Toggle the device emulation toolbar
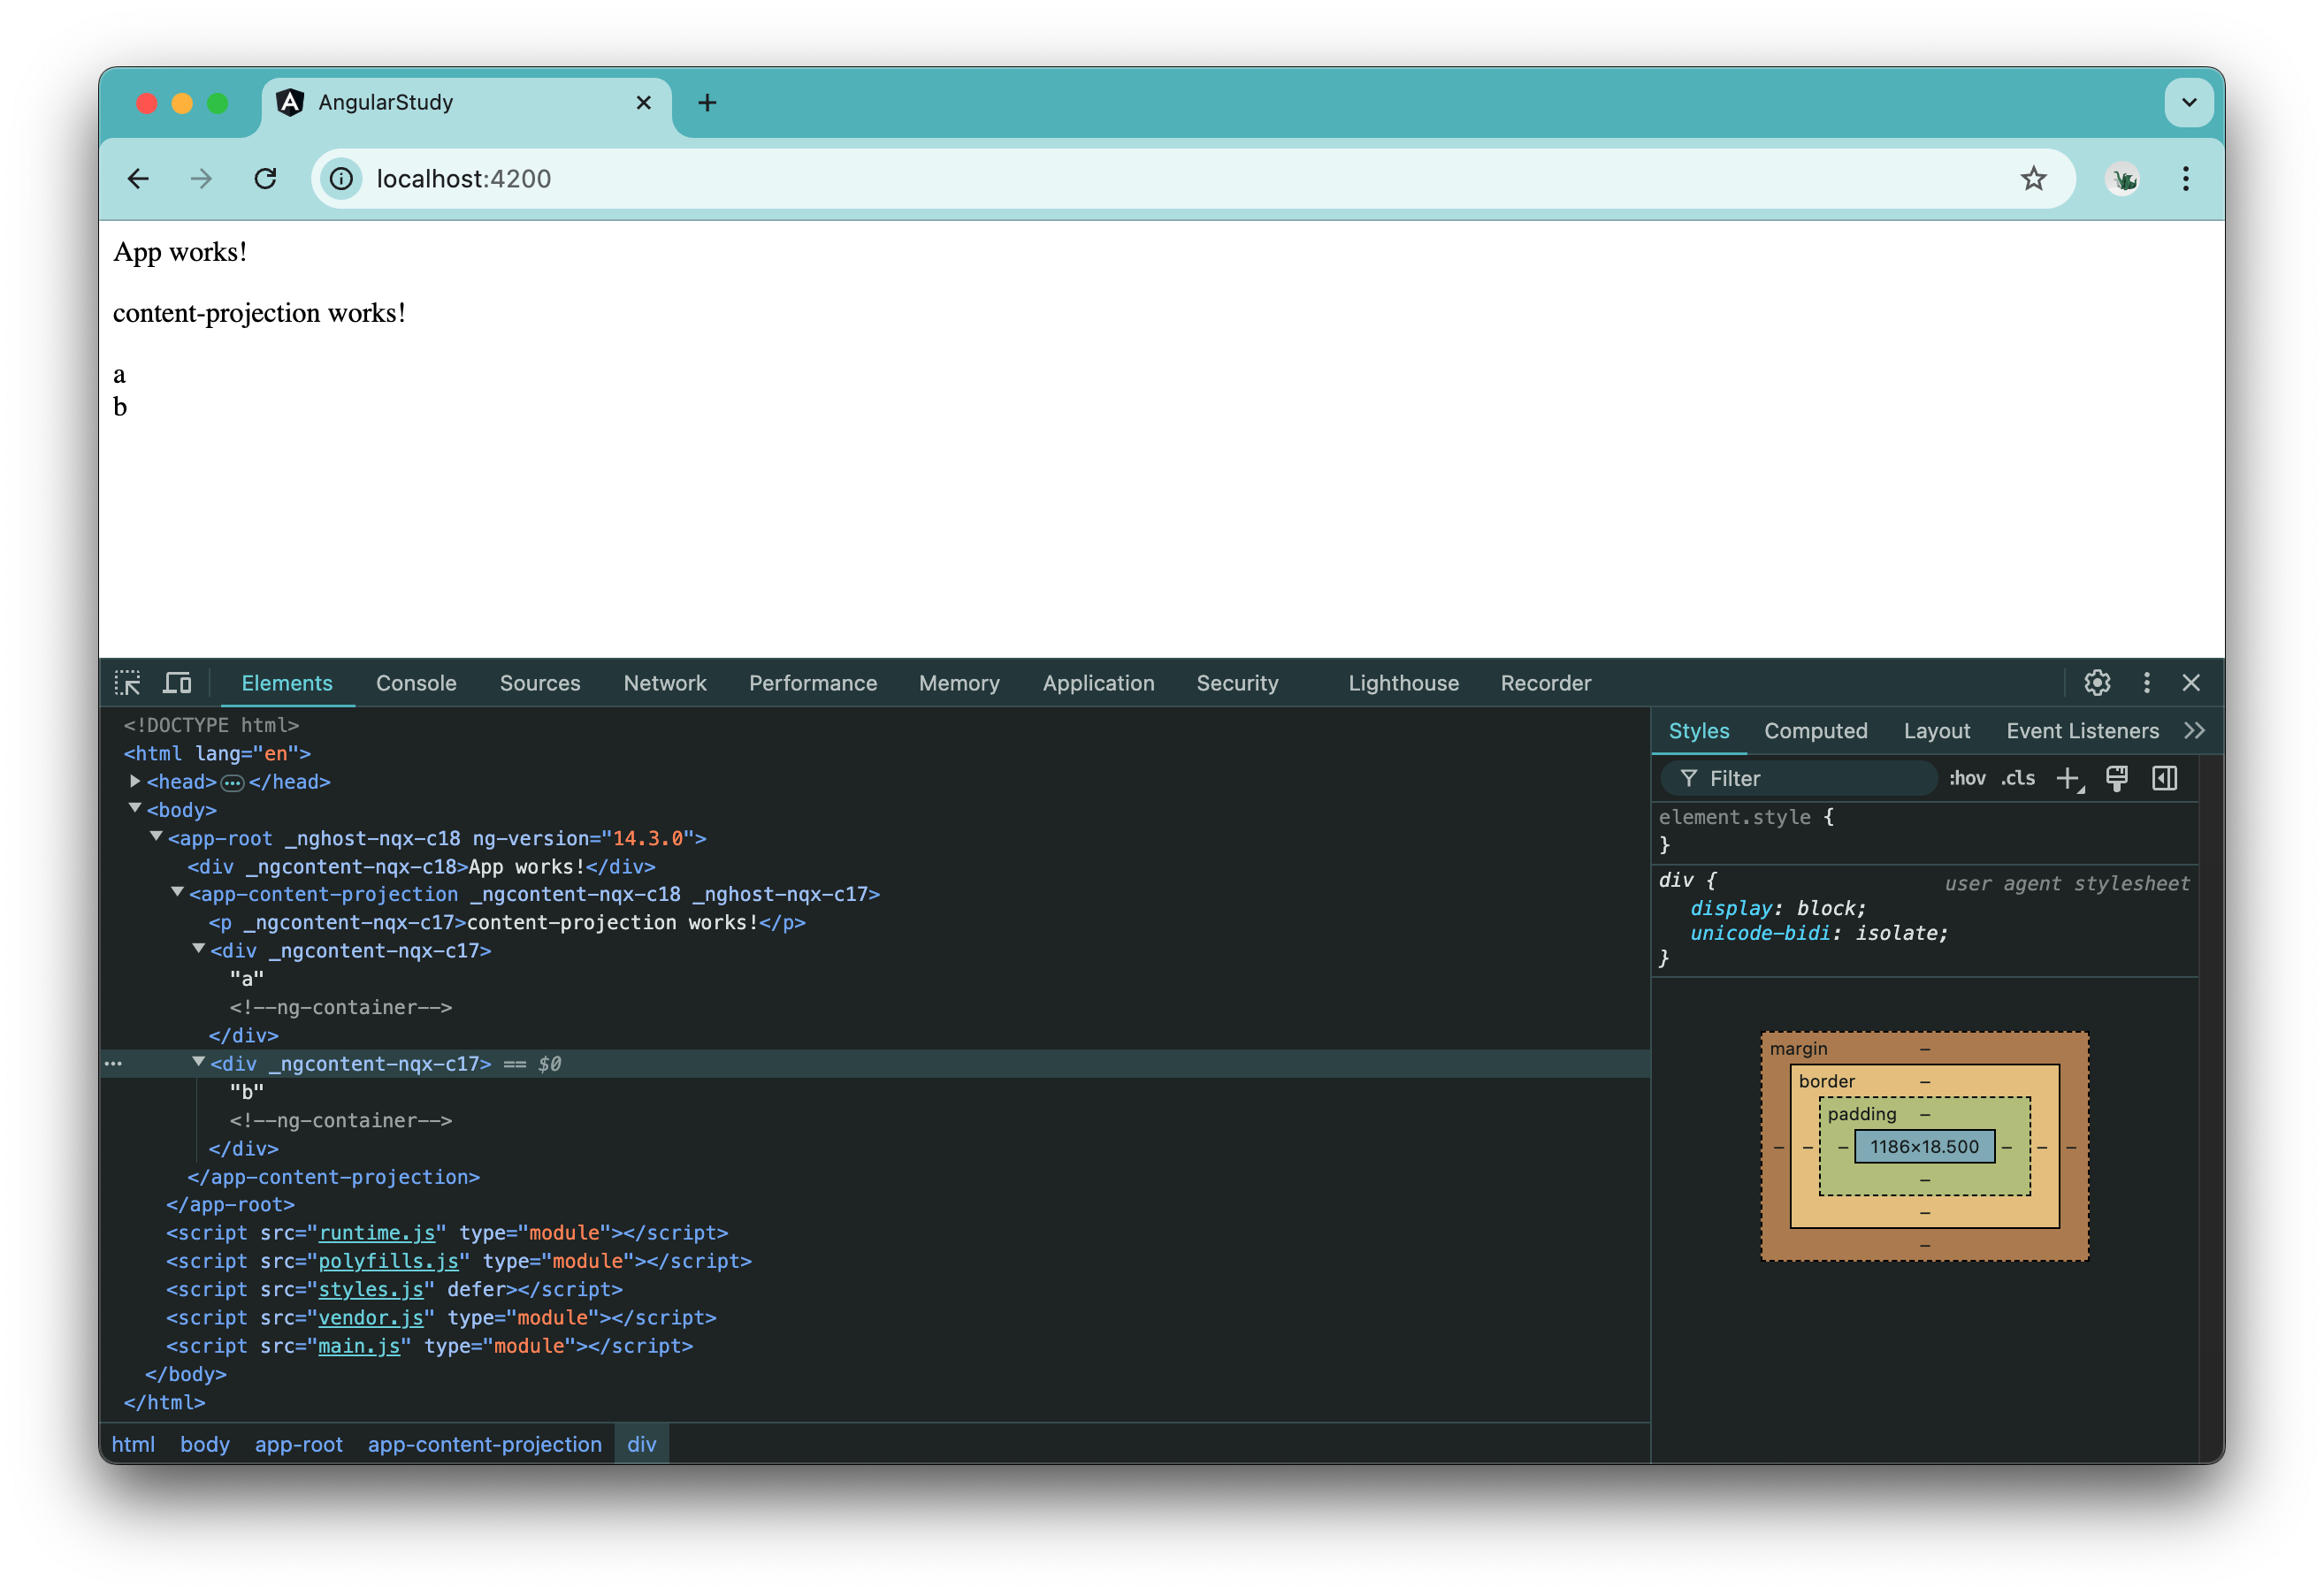 [177, 683]
